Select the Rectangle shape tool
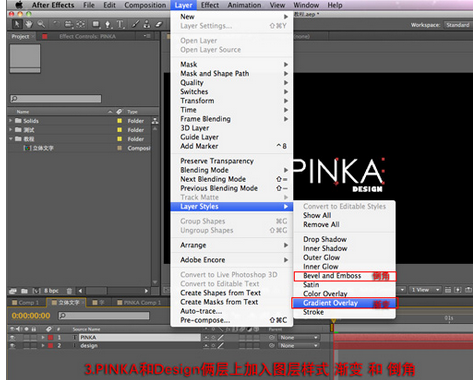This screenshot has height=380, width=473. pyautogui.click(x=96, y=24)
